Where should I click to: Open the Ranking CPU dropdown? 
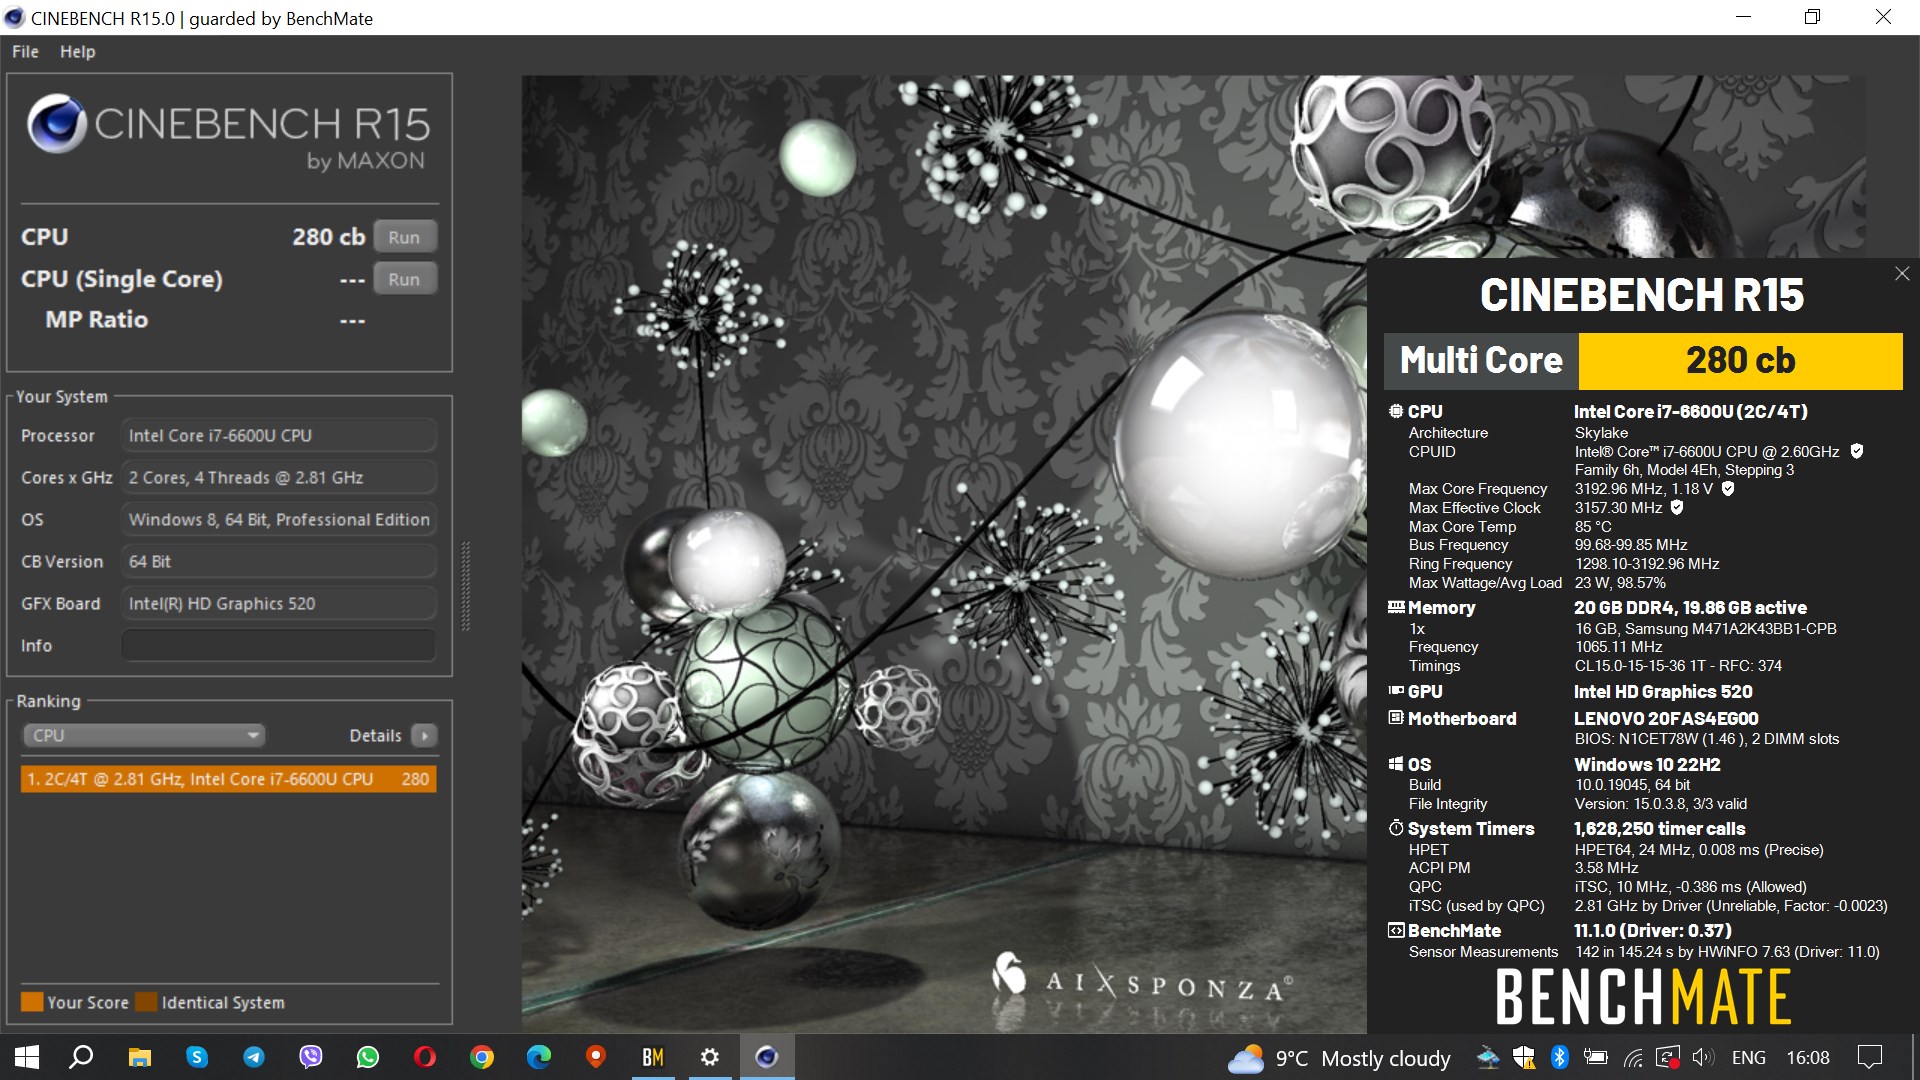coord(143,735)
